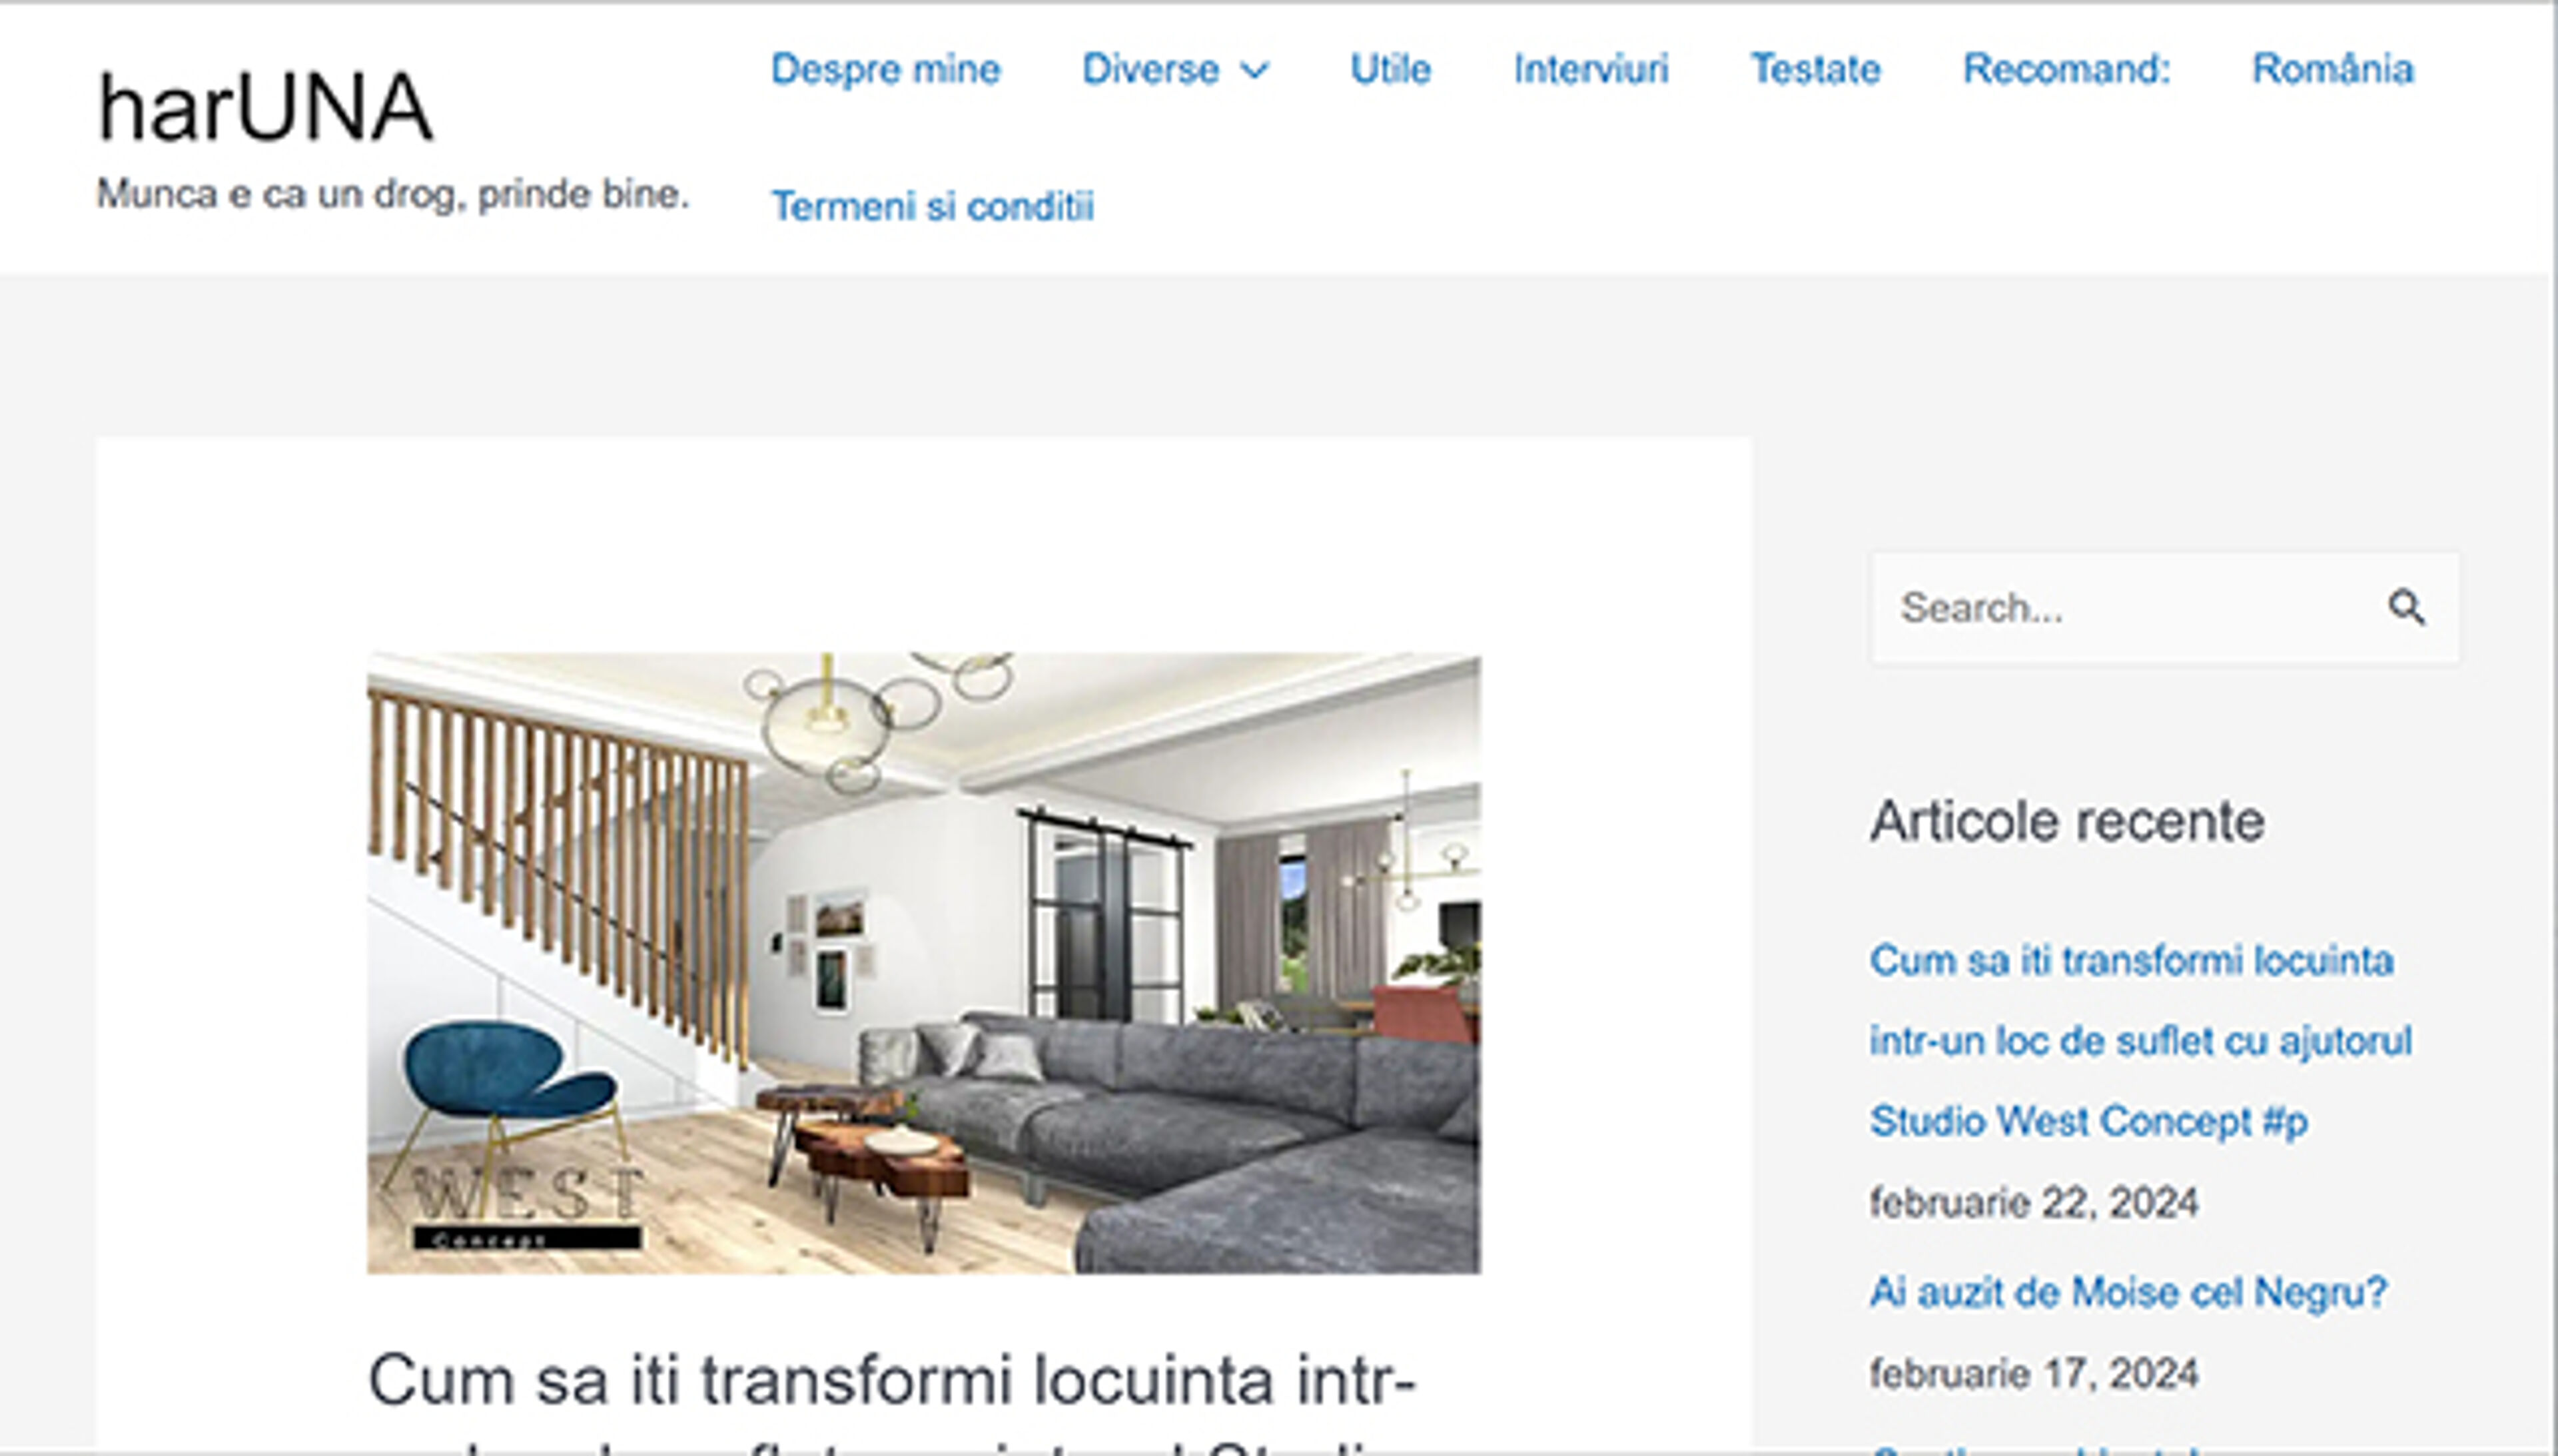Screen dimensions: 2558x1456
Task: Open the living room article thumbnail
Action: coord(923,963)
